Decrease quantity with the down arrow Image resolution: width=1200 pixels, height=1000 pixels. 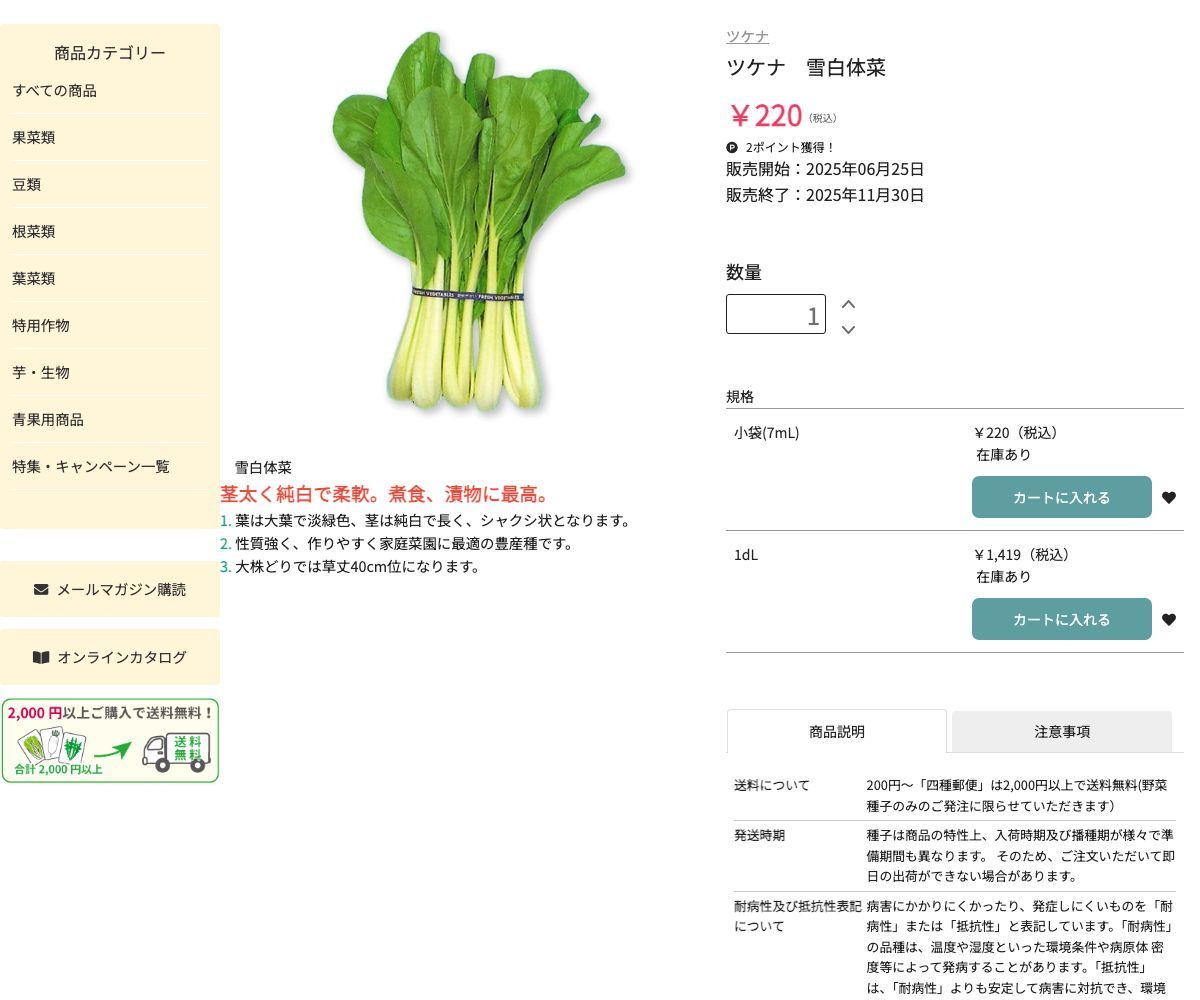[x=848, y=329]
